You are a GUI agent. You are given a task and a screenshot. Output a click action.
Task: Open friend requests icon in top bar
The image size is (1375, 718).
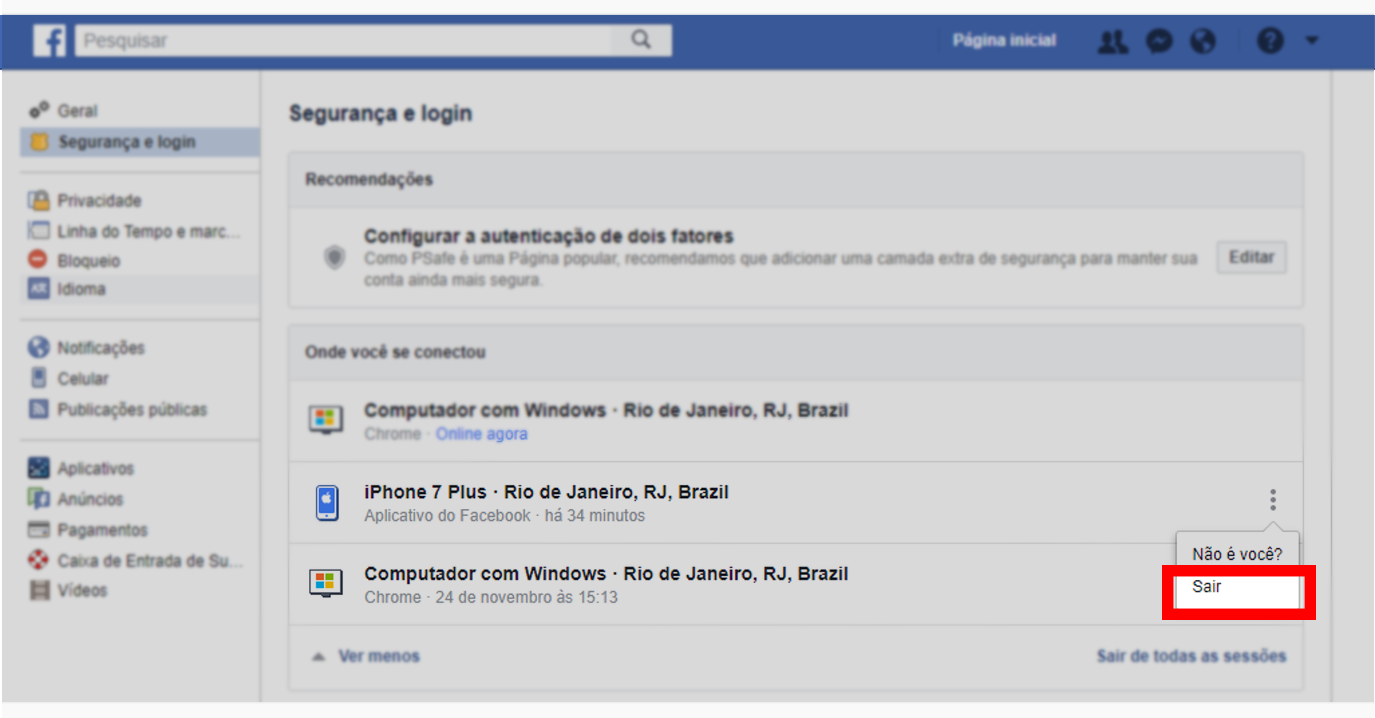(x=1113, y=41)
